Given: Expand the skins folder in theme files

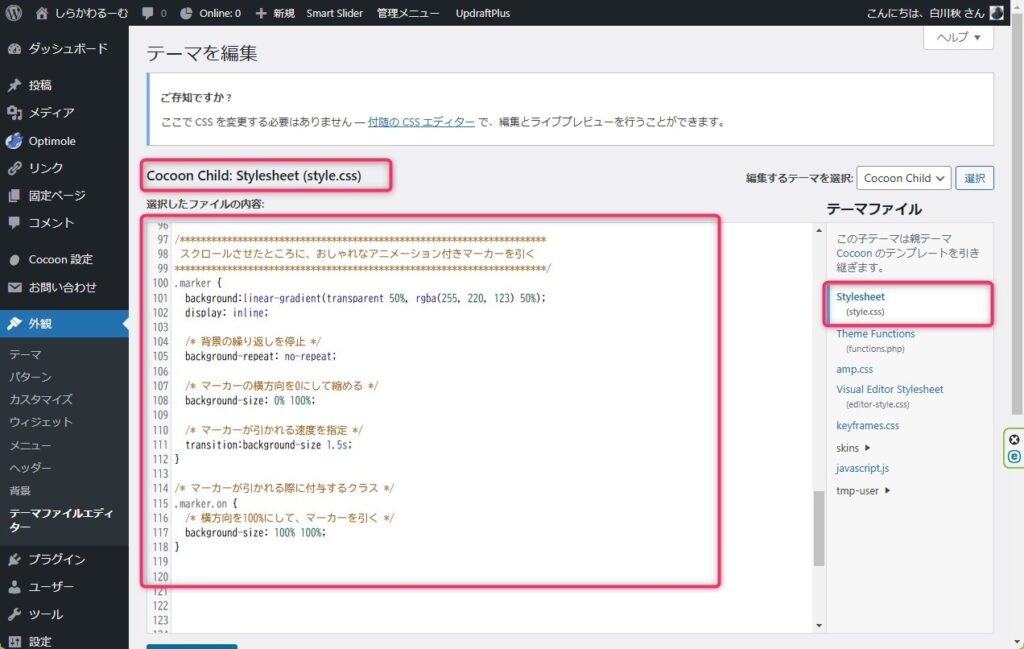Looking at the screenshot, I should (x=853, y=447).
